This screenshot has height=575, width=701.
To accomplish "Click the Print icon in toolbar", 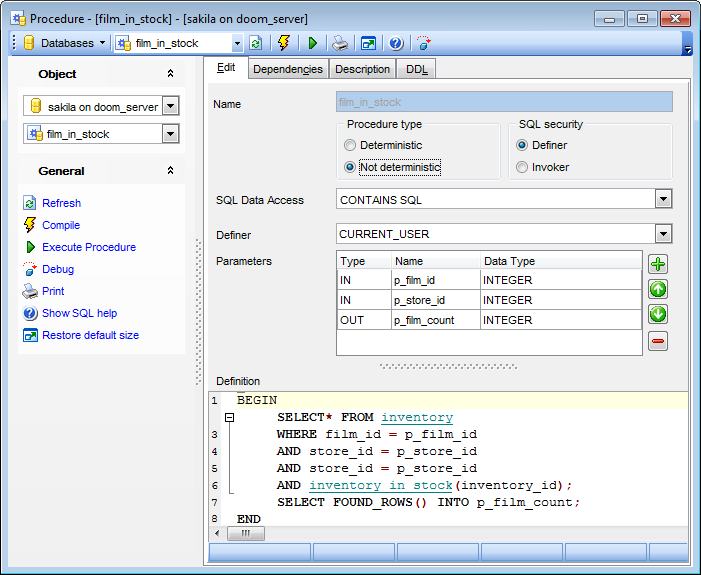I will coord(340,43).
